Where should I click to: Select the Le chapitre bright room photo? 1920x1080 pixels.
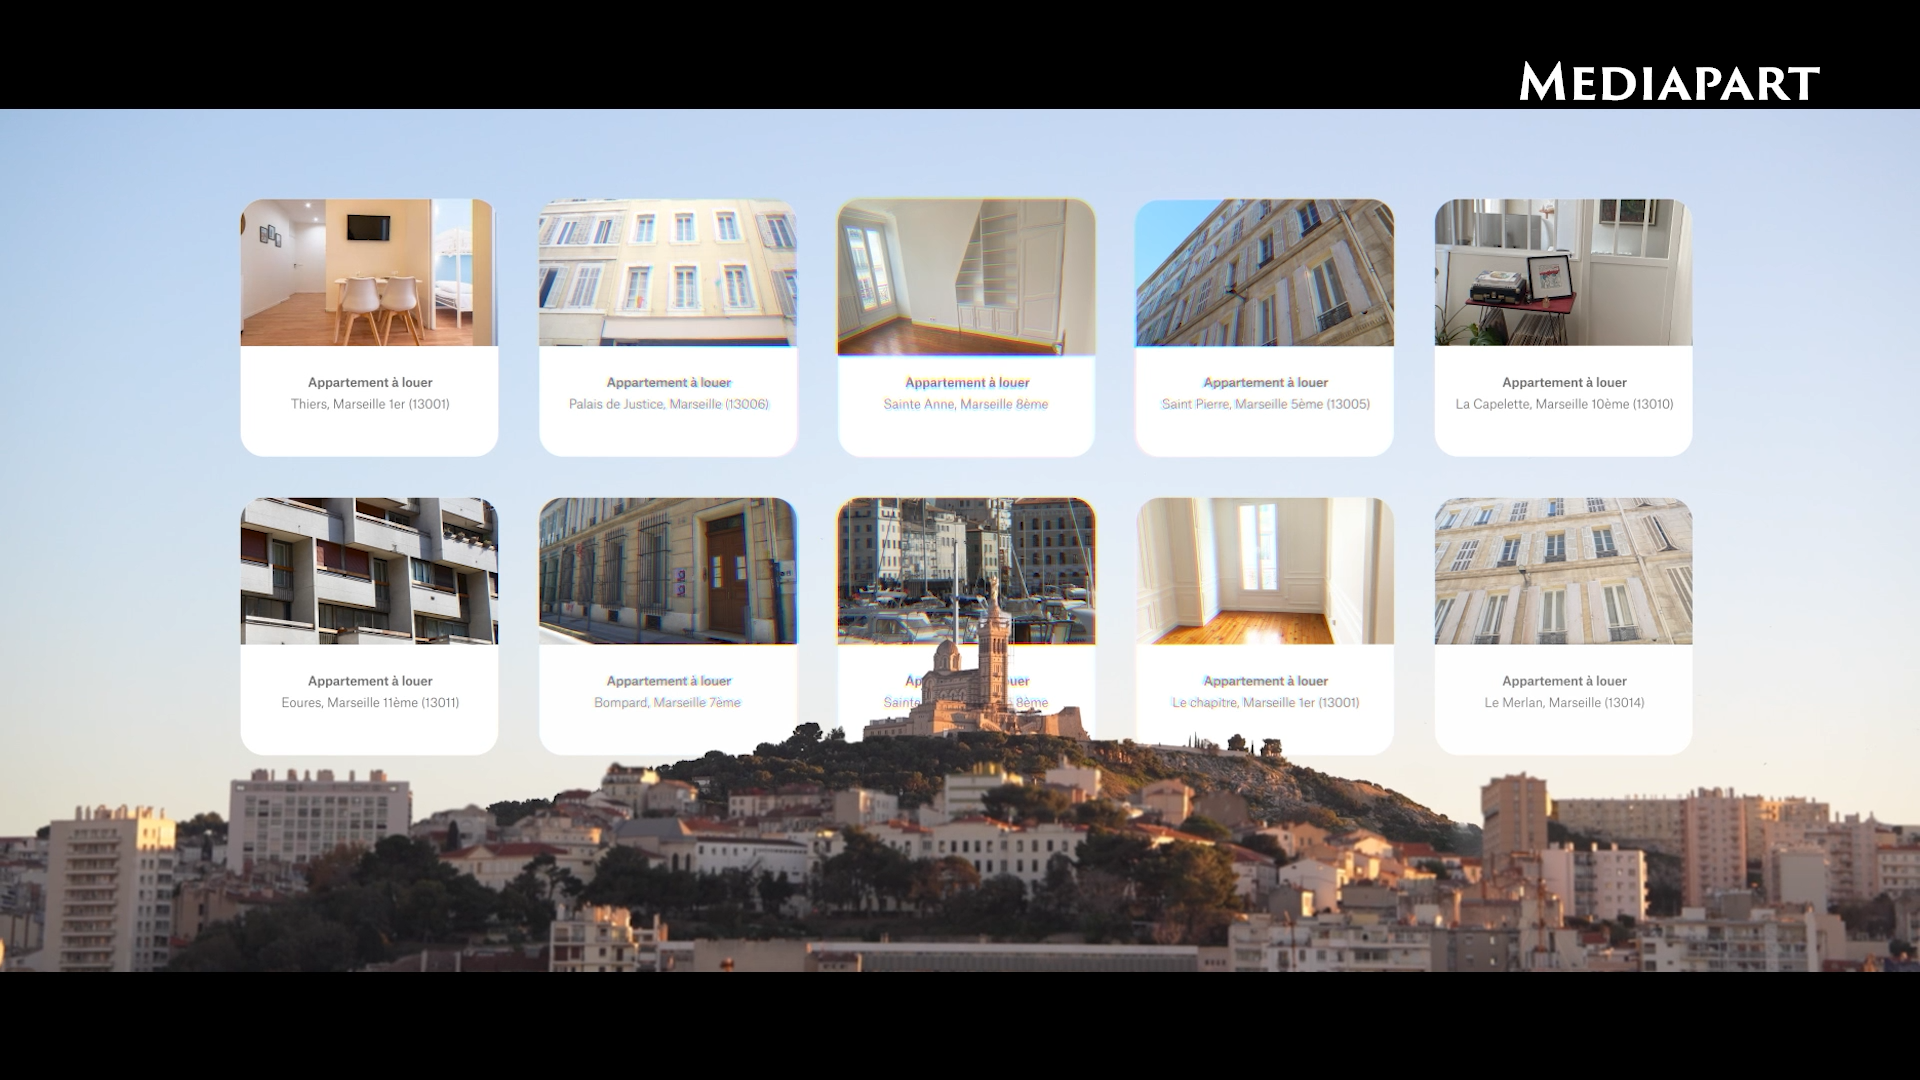point(1264,570)
